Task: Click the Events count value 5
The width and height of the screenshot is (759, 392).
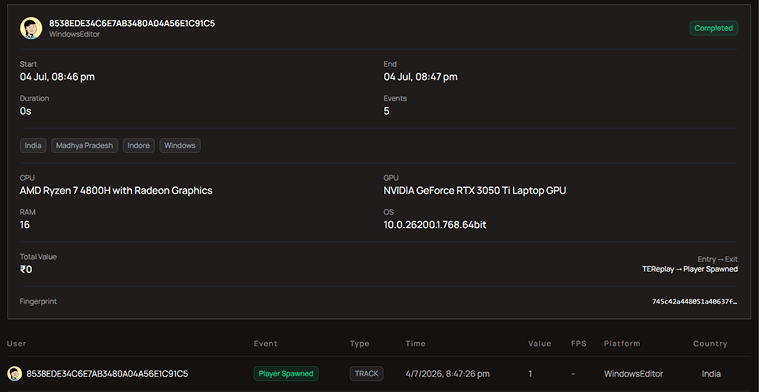Action: tap(386, 111)
